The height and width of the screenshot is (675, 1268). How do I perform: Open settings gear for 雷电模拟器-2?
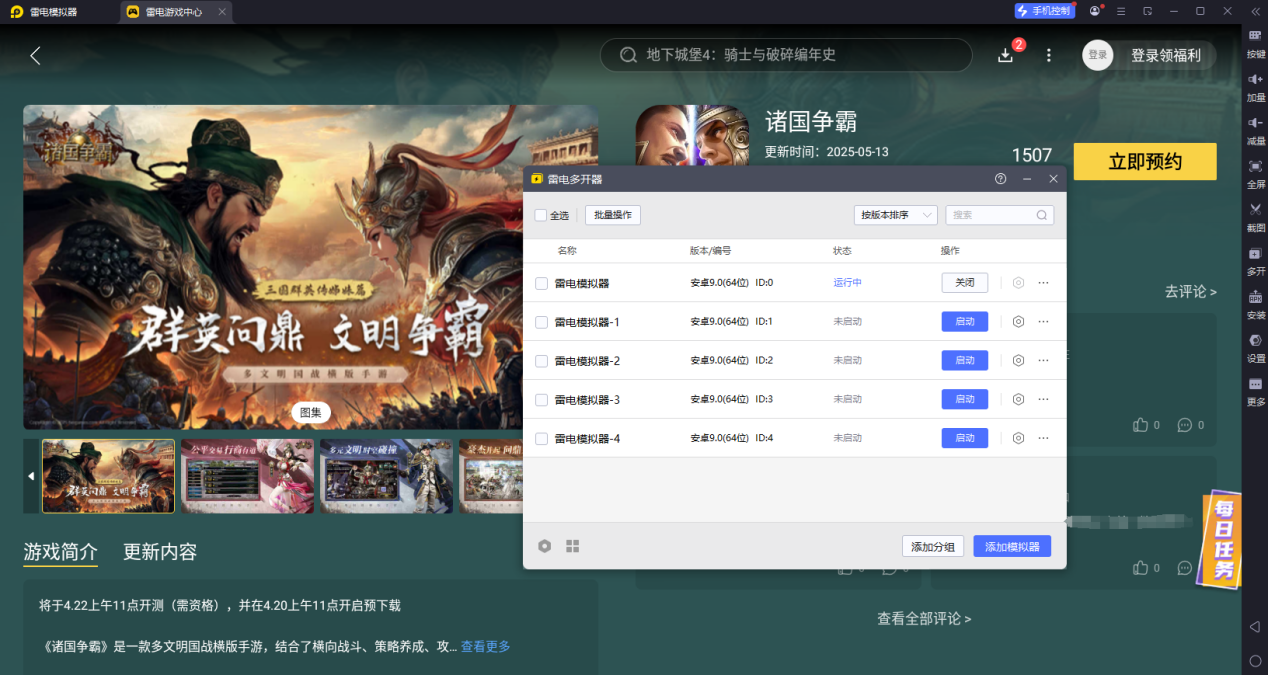1018,360
